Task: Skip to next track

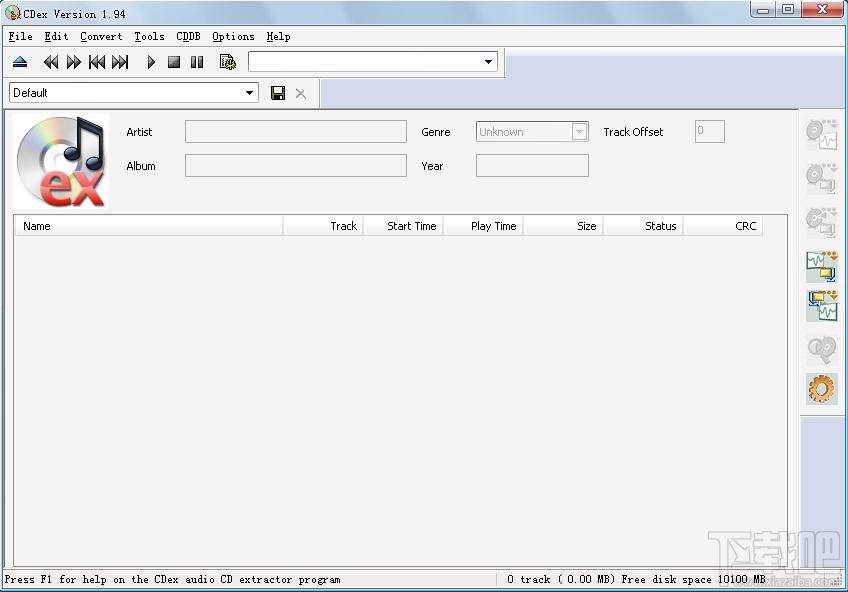Action: pyautogui.click(x=120, y=62)
